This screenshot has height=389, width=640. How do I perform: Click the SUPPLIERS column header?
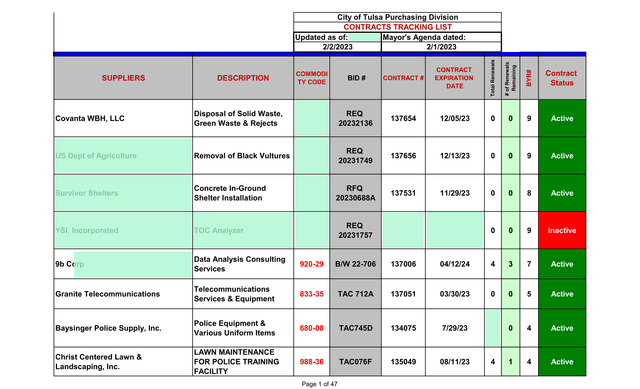[123, 78]
